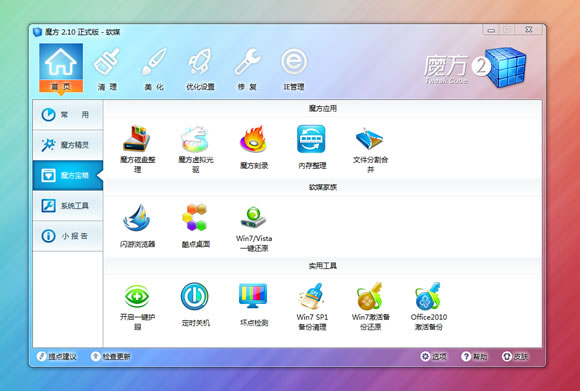Open 小报告 in the sidebar
Image resolution: width=580 pixels, height=391 pixels.
click(68, 236)
